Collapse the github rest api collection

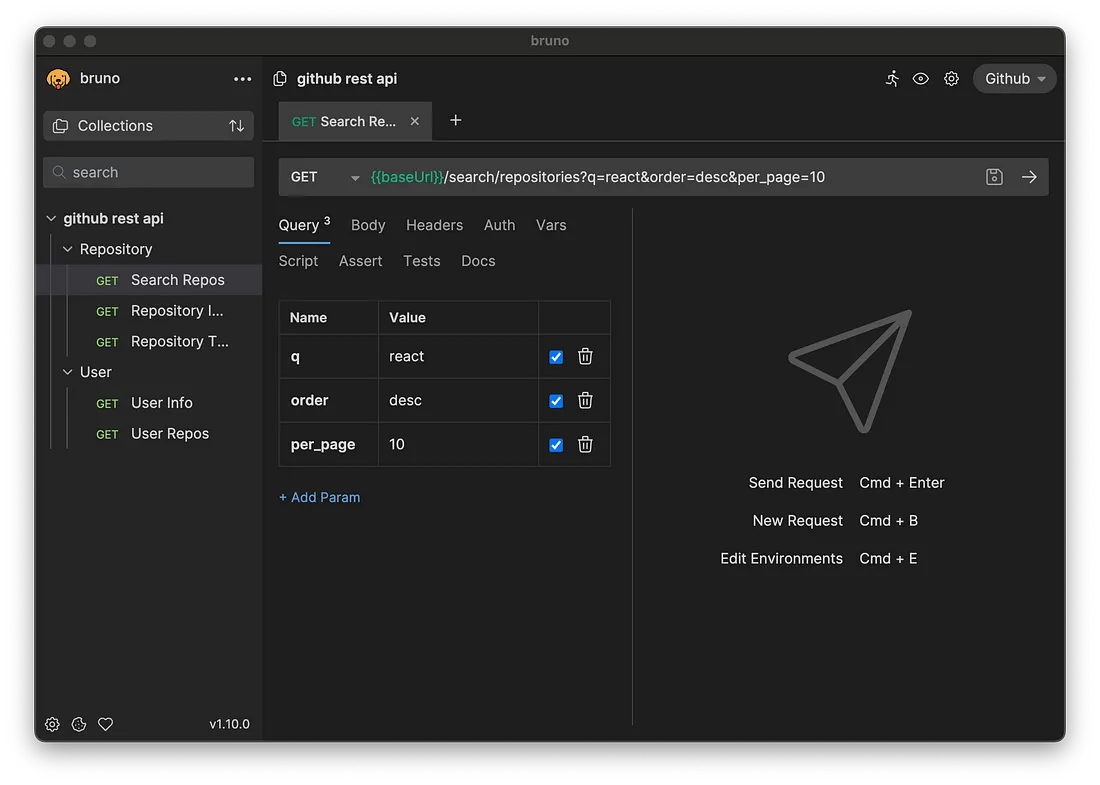(x=51, y=219)
